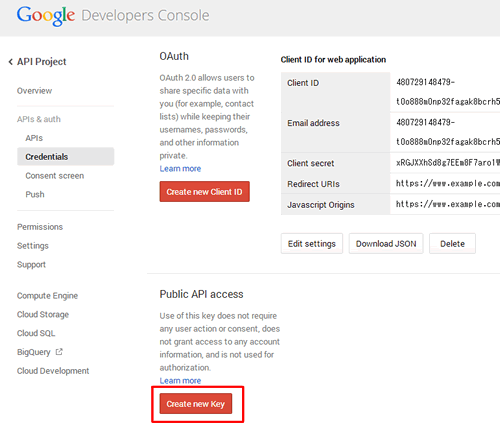The width and height of the screenshot is (500, 442).
Task: Open BigQuery link
Action: pos(34,352)
